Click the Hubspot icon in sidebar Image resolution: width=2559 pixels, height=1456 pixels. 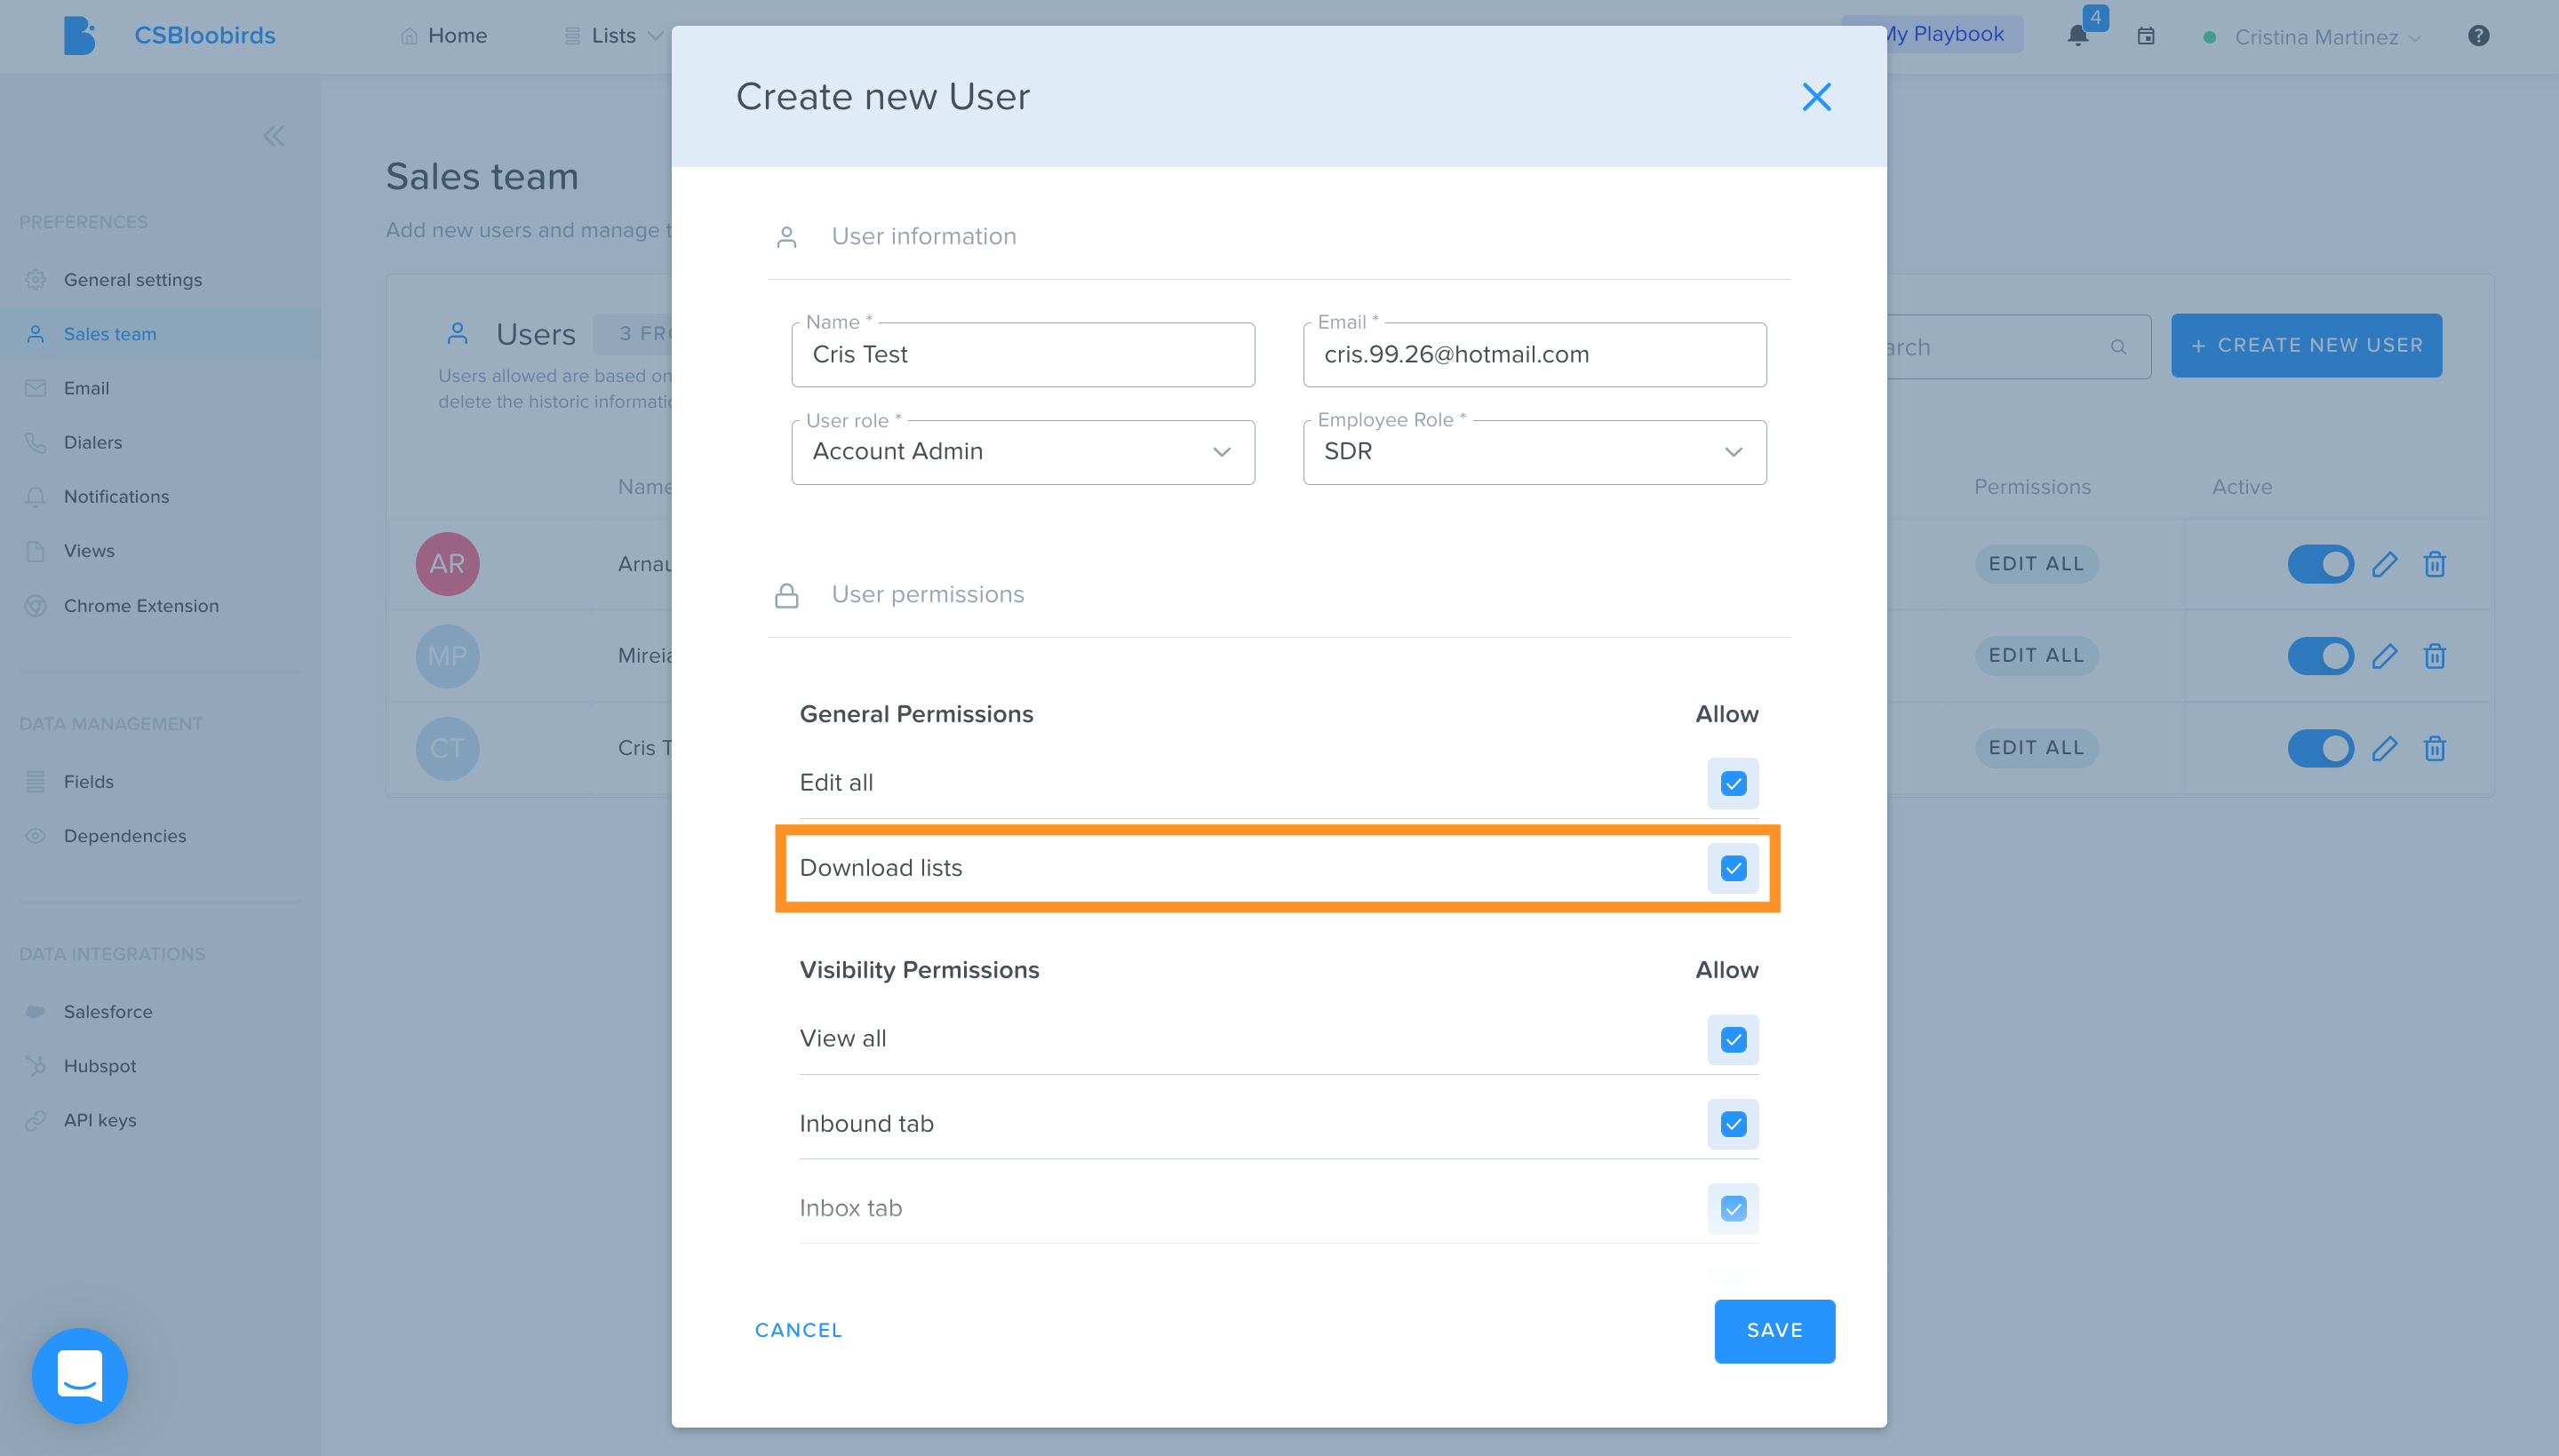[x=35, y=1065]
